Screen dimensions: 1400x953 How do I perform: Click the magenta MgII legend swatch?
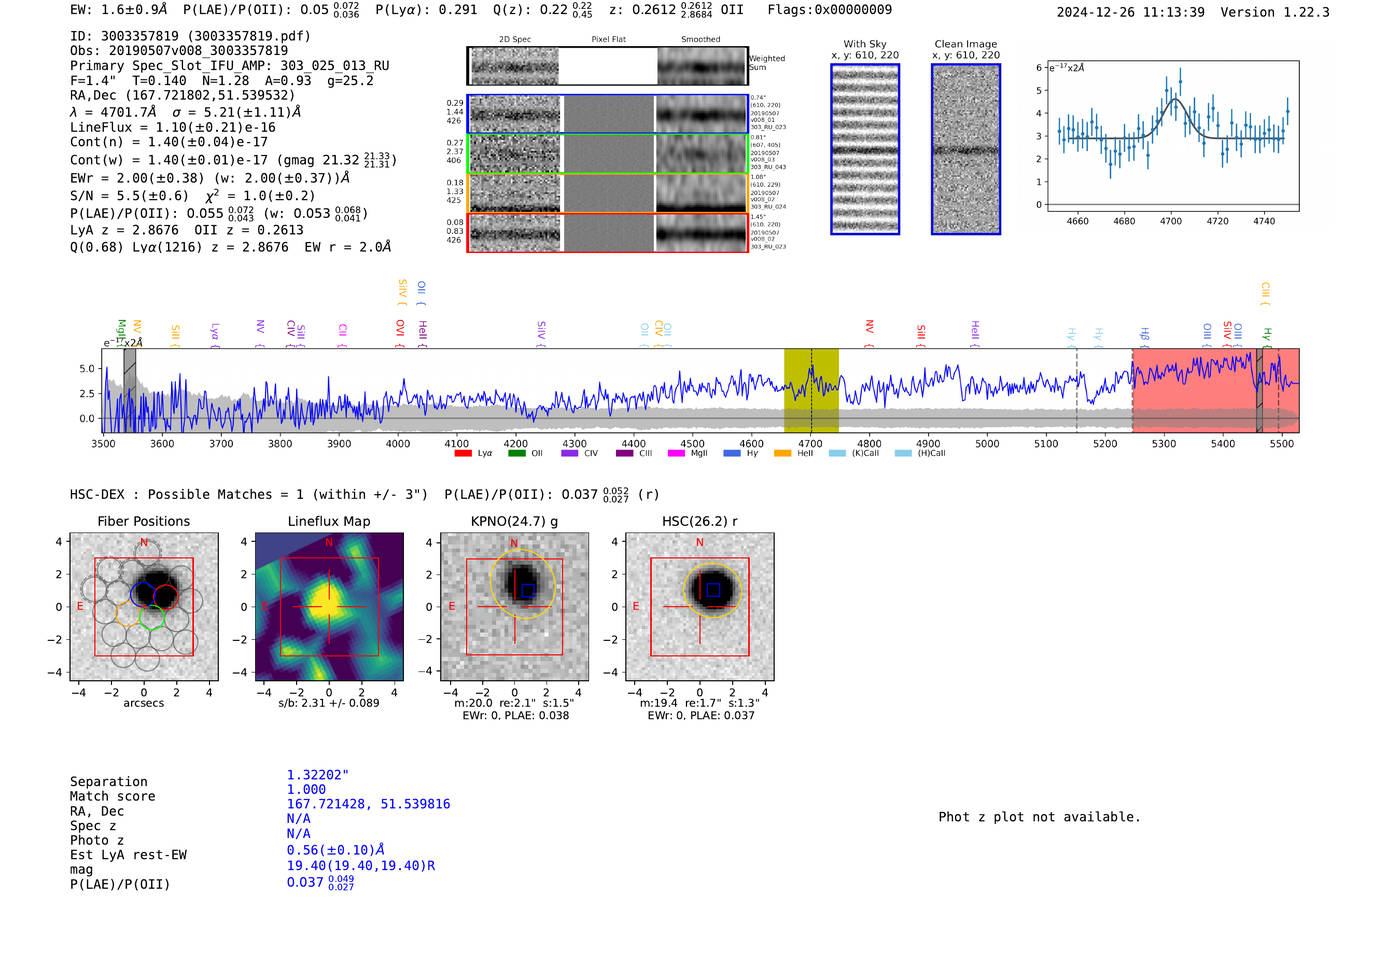coord(676,453)
